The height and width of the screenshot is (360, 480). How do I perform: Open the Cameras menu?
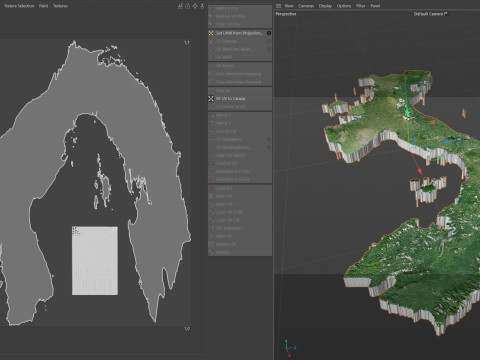(x=306, y=6)
